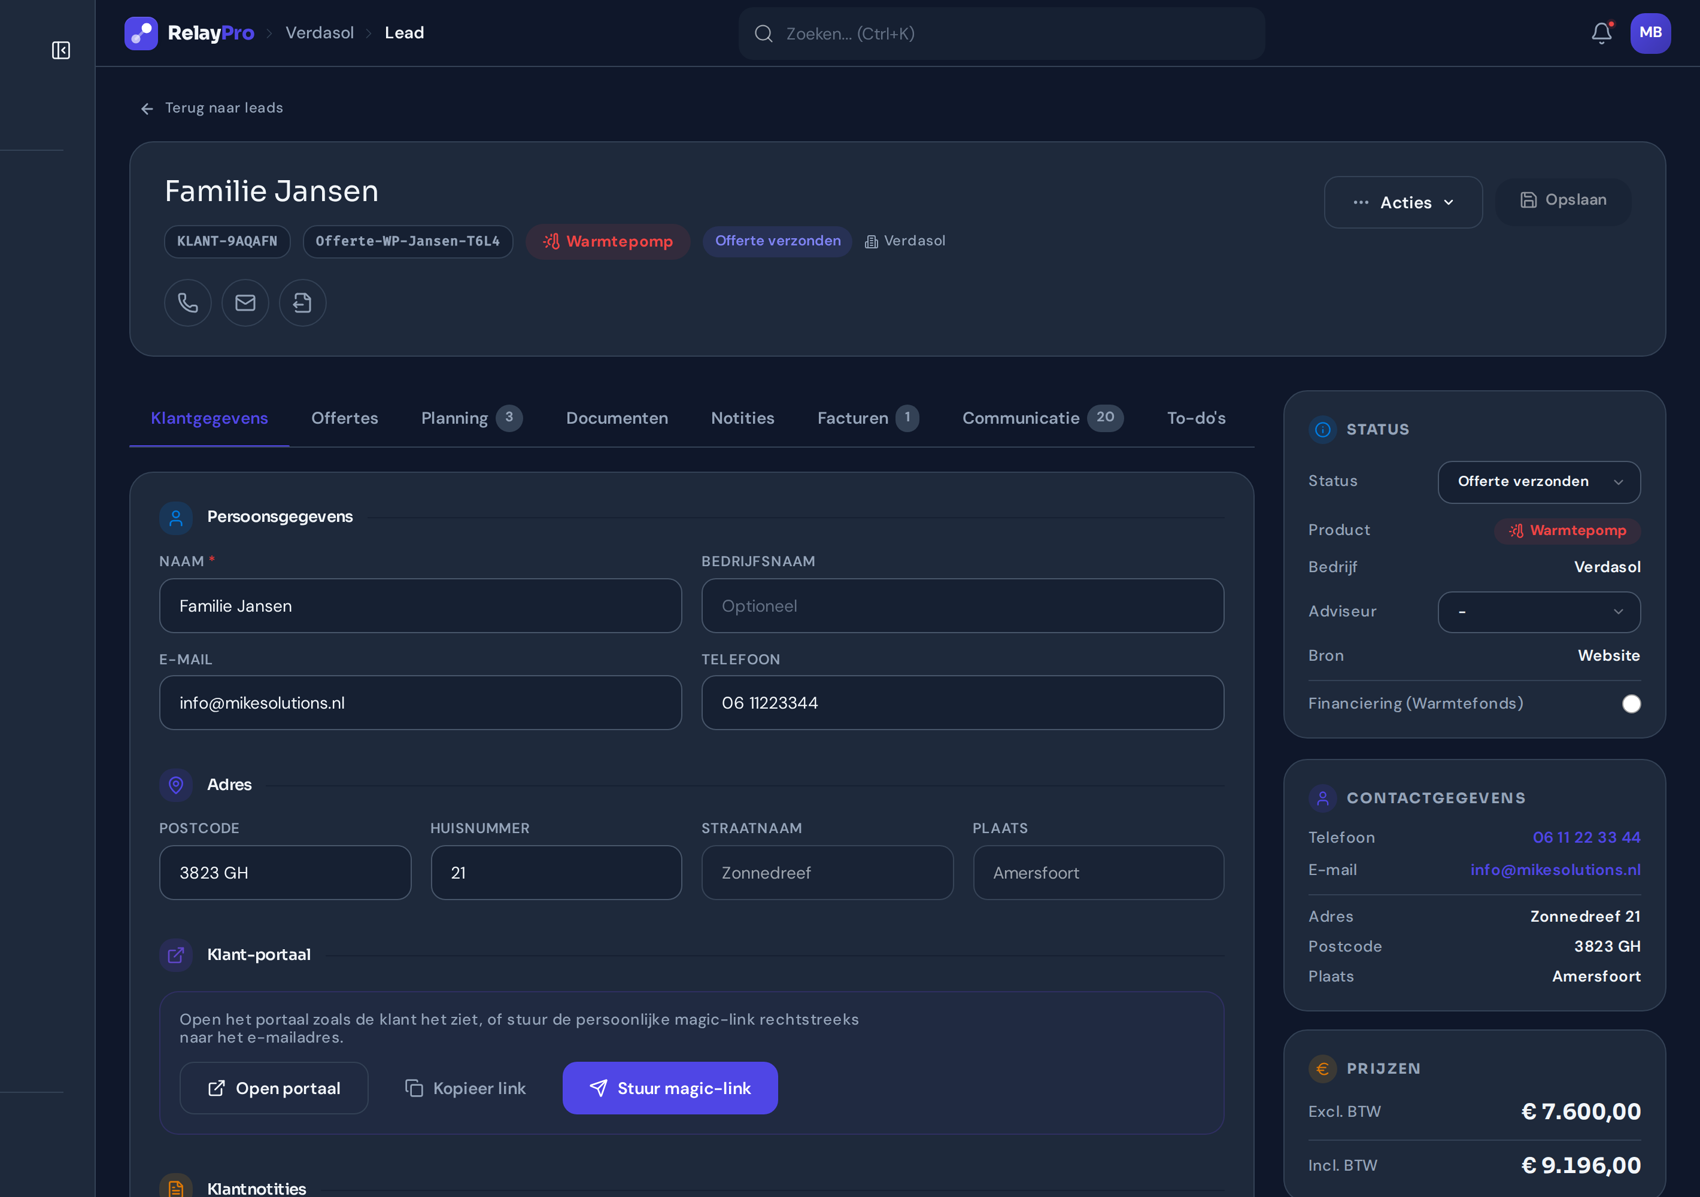
Task: Click the RelayPro logo icon
Action: [141, 33]
